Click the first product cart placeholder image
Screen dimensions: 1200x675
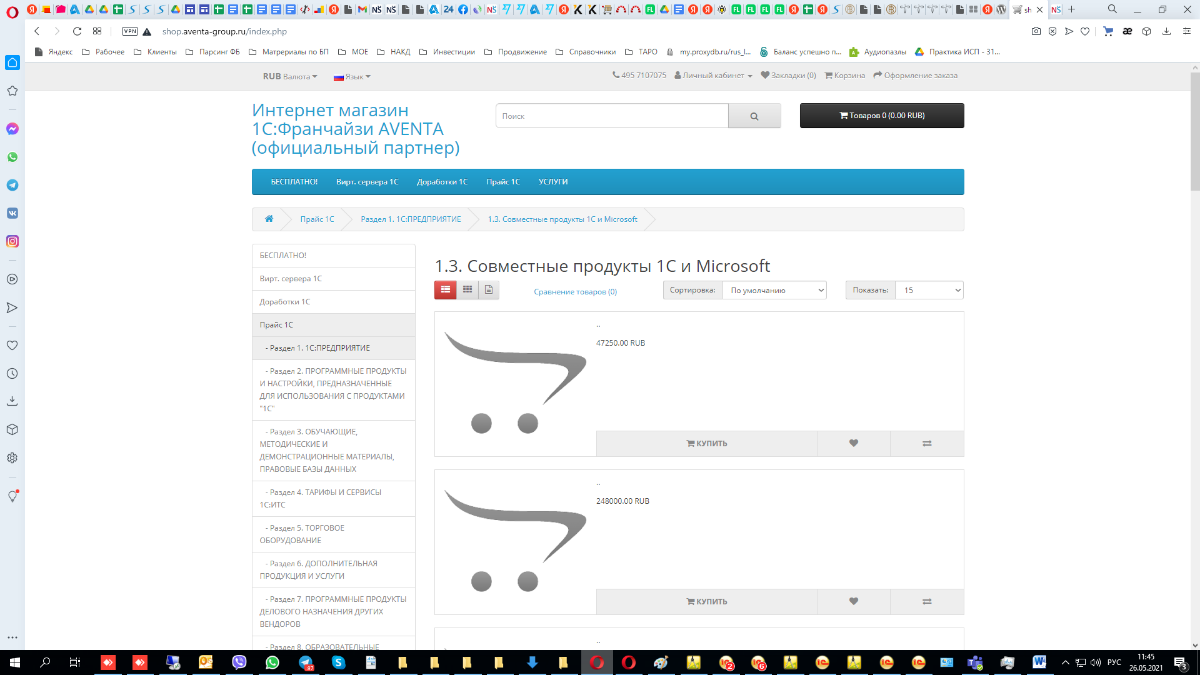(515, 384)
